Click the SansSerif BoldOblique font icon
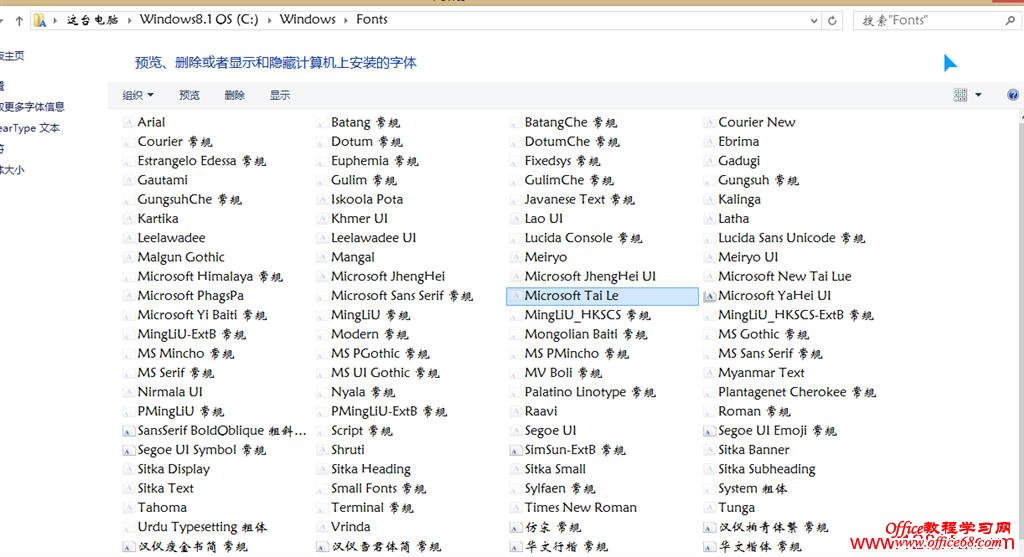The height and width of the screenshot is (557, 1024). [x=129, y=431]
